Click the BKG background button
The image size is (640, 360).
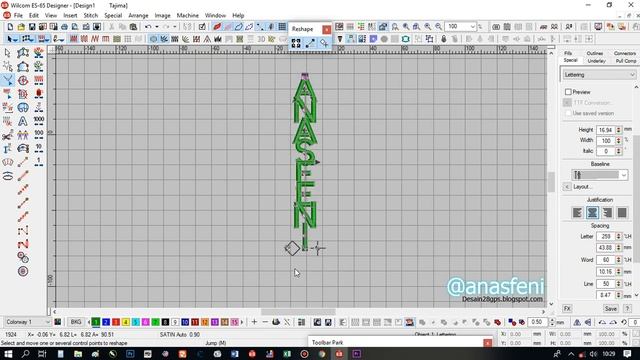[76, 322]
